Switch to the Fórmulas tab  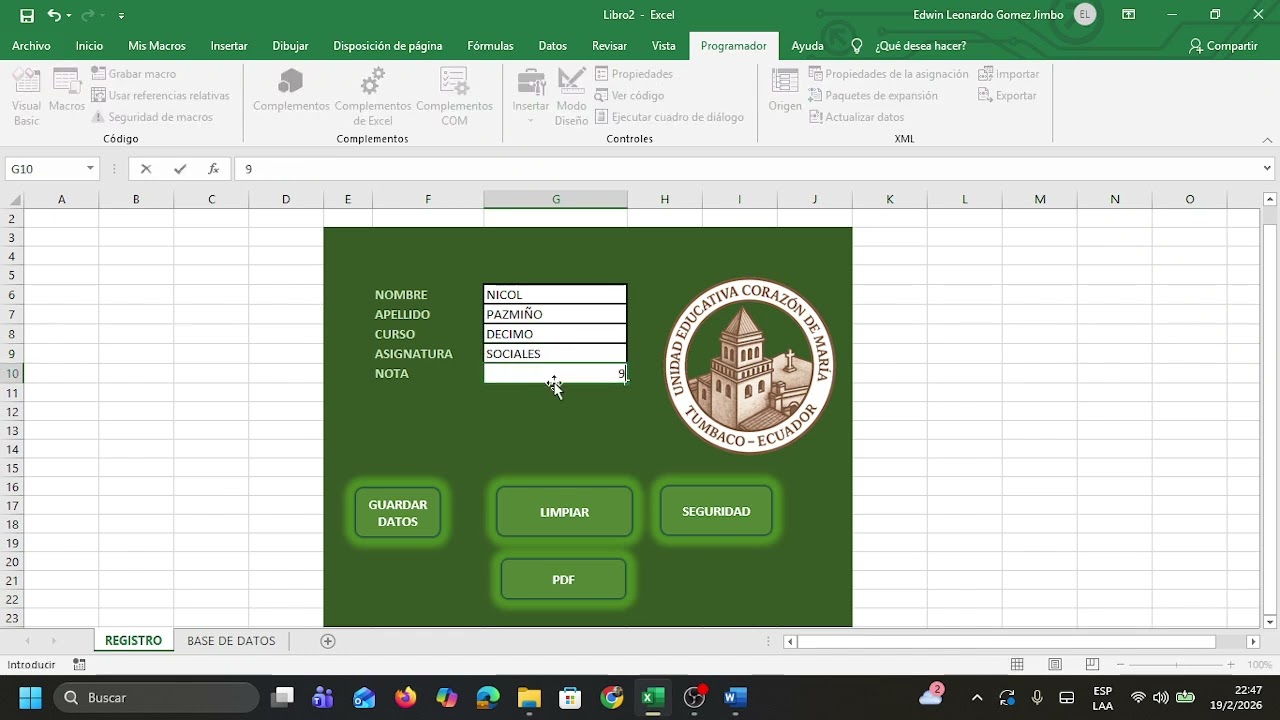coord(490,46)
